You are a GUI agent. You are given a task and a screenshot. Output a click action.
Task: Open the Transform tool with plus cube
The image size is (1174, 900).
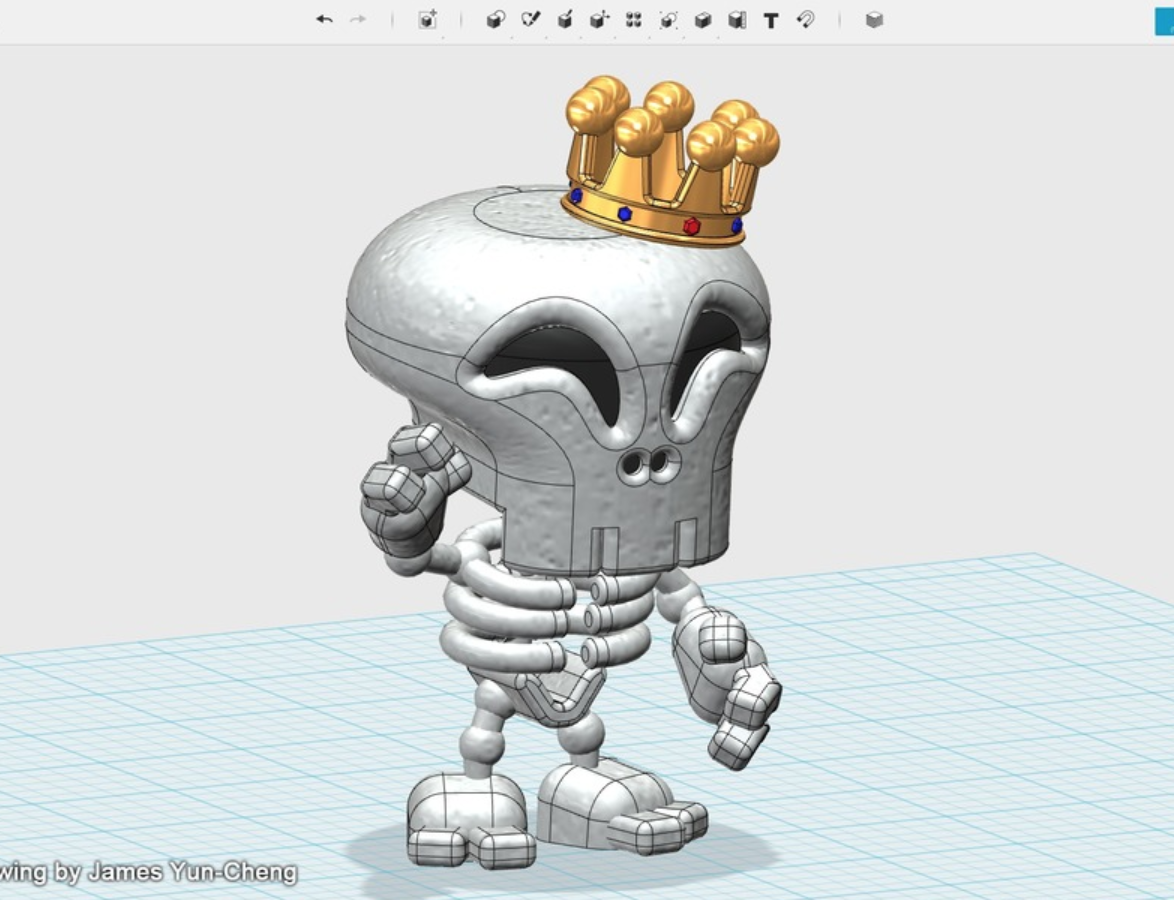pyautogui.click(x=428, y=19)
